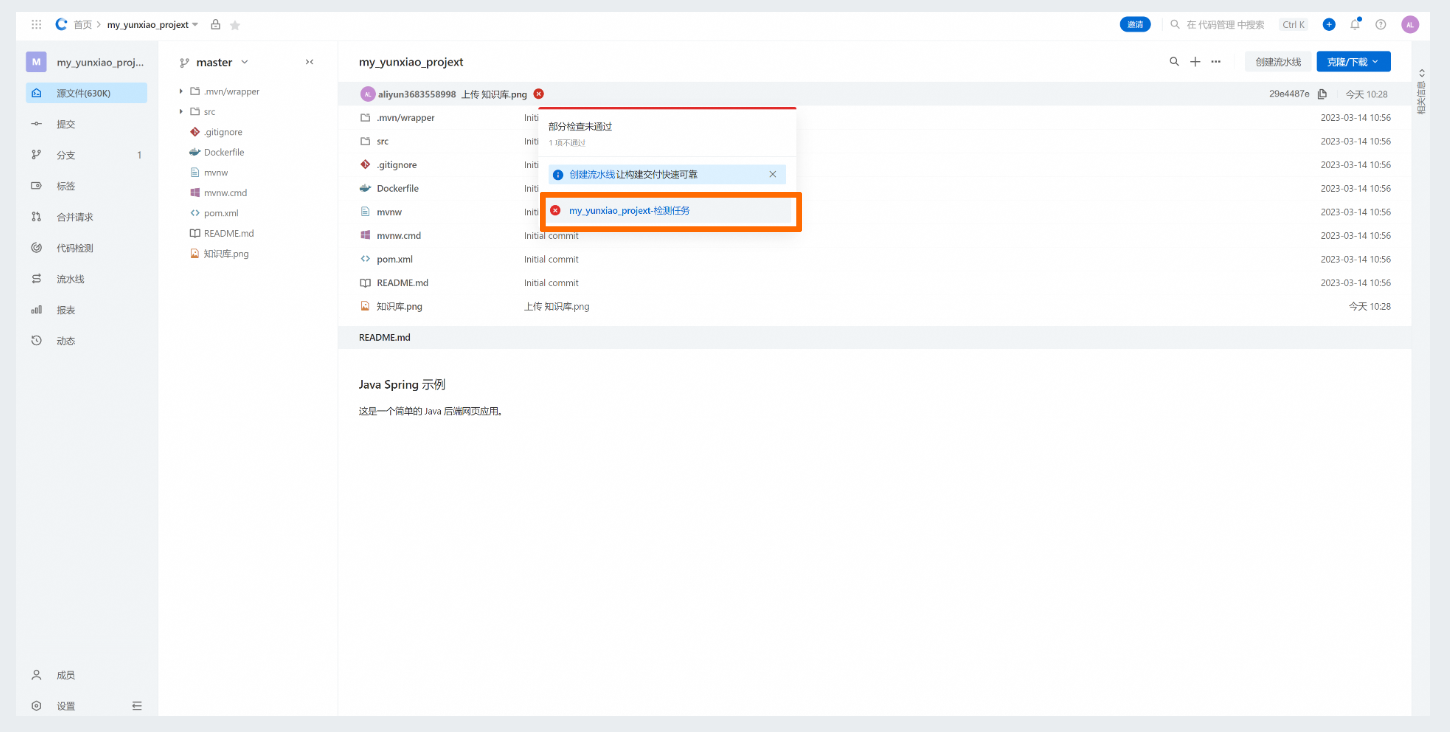1450x732 pixels.
Task: Expand the 相关信息 right side panel
Action: point(1421,92)
